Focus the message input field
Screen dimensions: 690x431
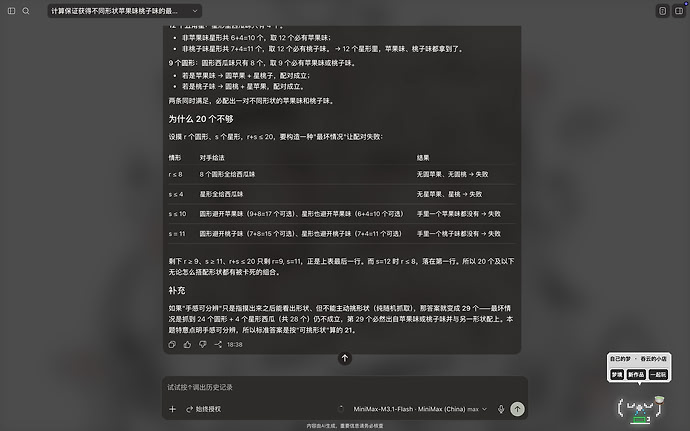coord(345,387)
